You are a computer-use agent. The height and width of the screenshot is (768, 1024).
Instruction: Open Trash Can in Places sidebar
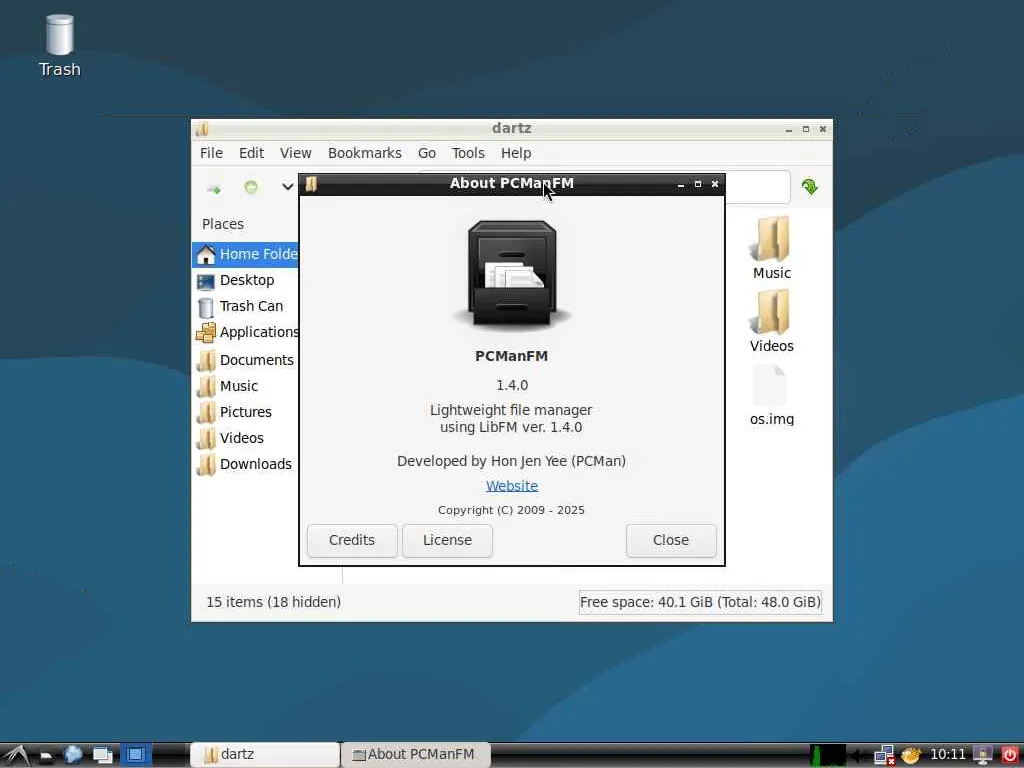(x=246, y=306)
